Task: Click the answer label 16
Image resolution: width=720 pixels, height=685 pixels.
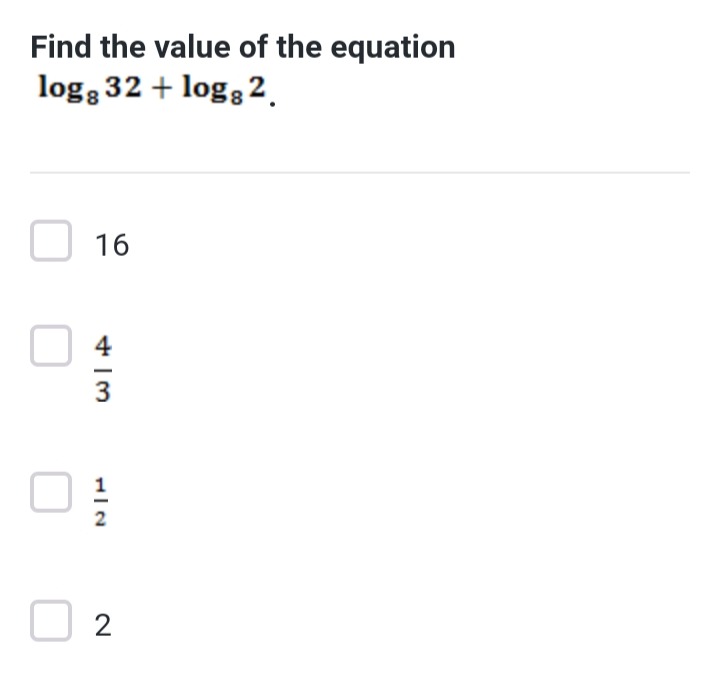Action: click(112, 245)
